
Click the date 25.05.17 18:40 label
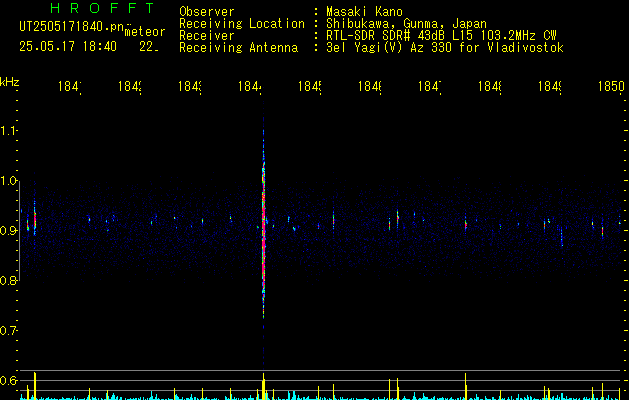(68, 47)
